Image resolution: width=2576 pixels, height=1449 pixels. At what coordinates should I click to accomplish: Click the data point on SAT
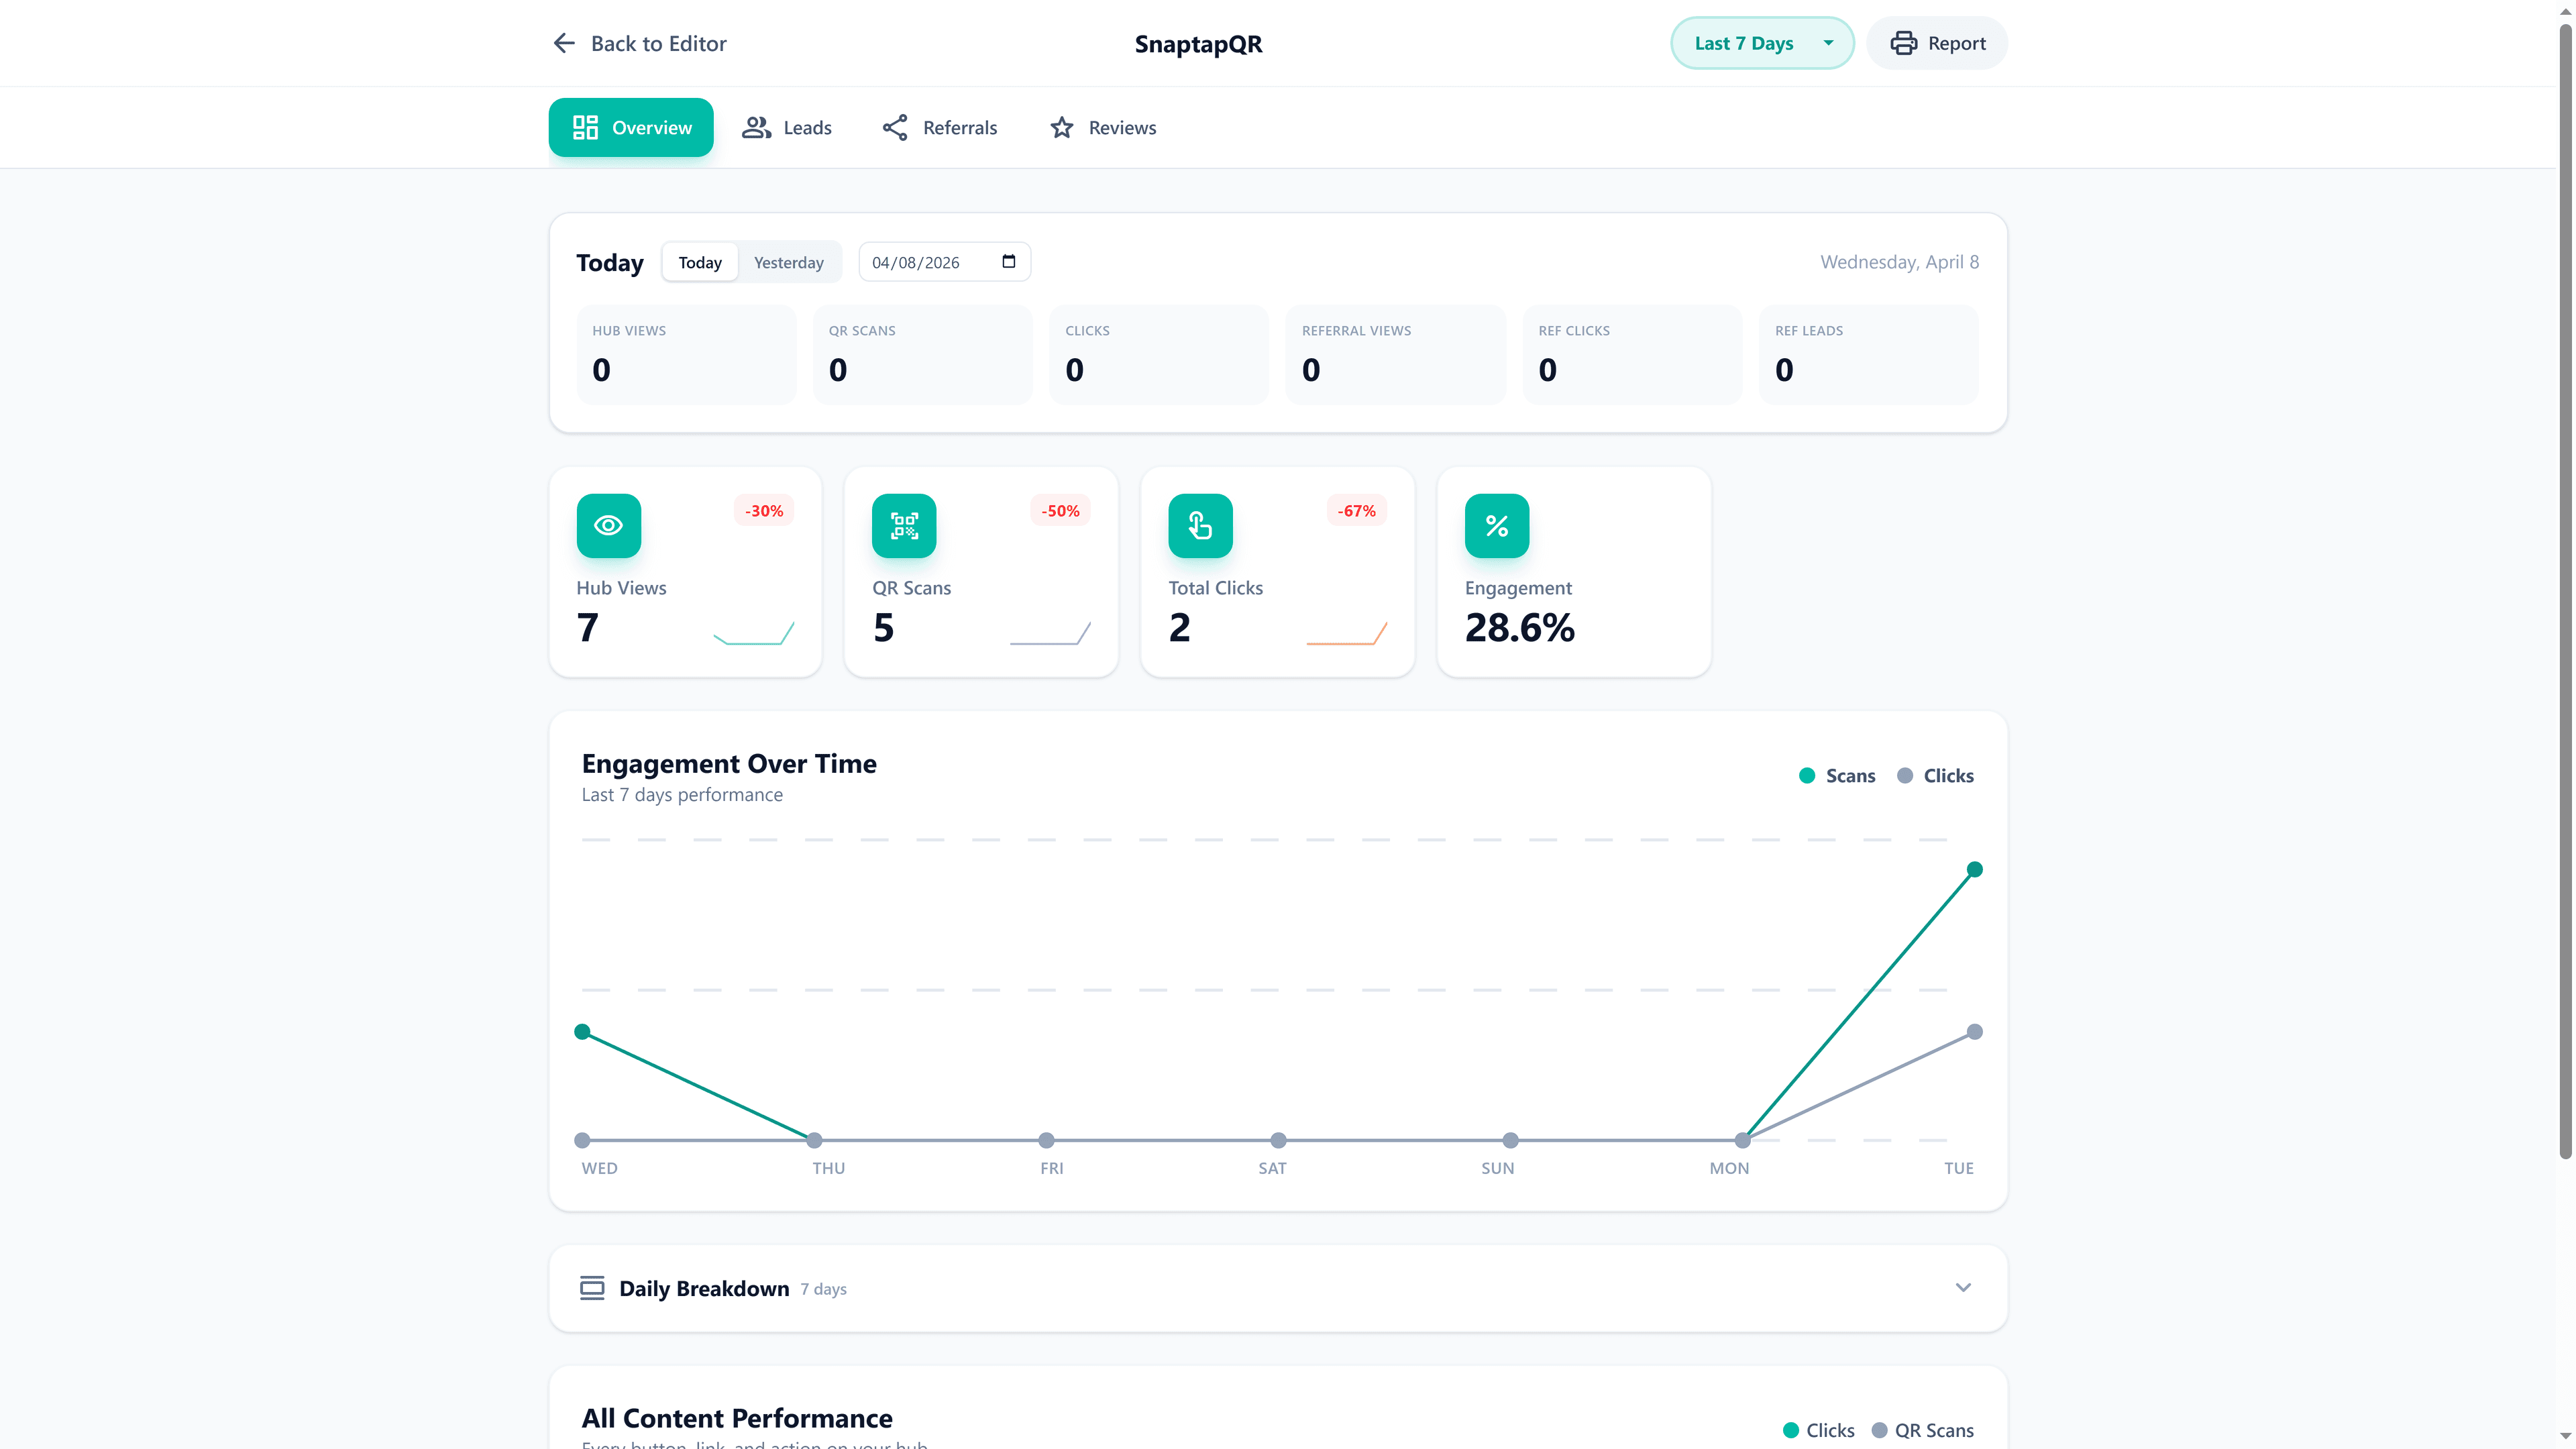click(x=1278, y=1140)
